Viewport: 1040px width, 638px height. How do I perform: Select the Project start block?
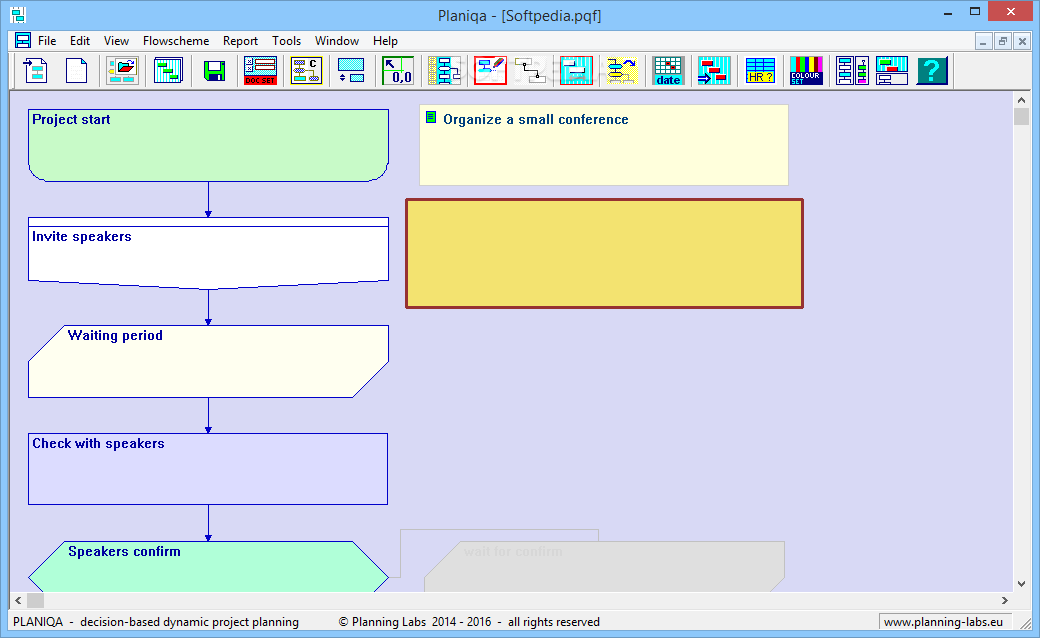point(208,145)
